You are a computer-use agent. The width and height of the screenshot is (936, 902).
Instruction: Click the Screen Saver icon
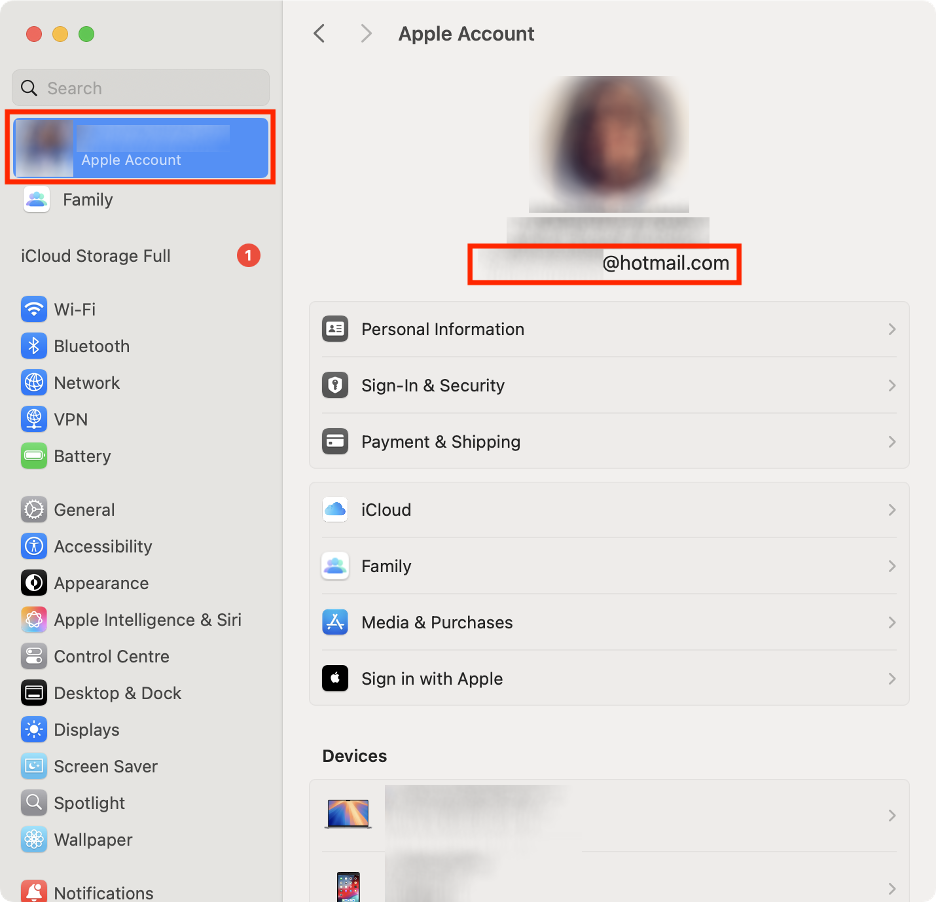click(34, 766)
